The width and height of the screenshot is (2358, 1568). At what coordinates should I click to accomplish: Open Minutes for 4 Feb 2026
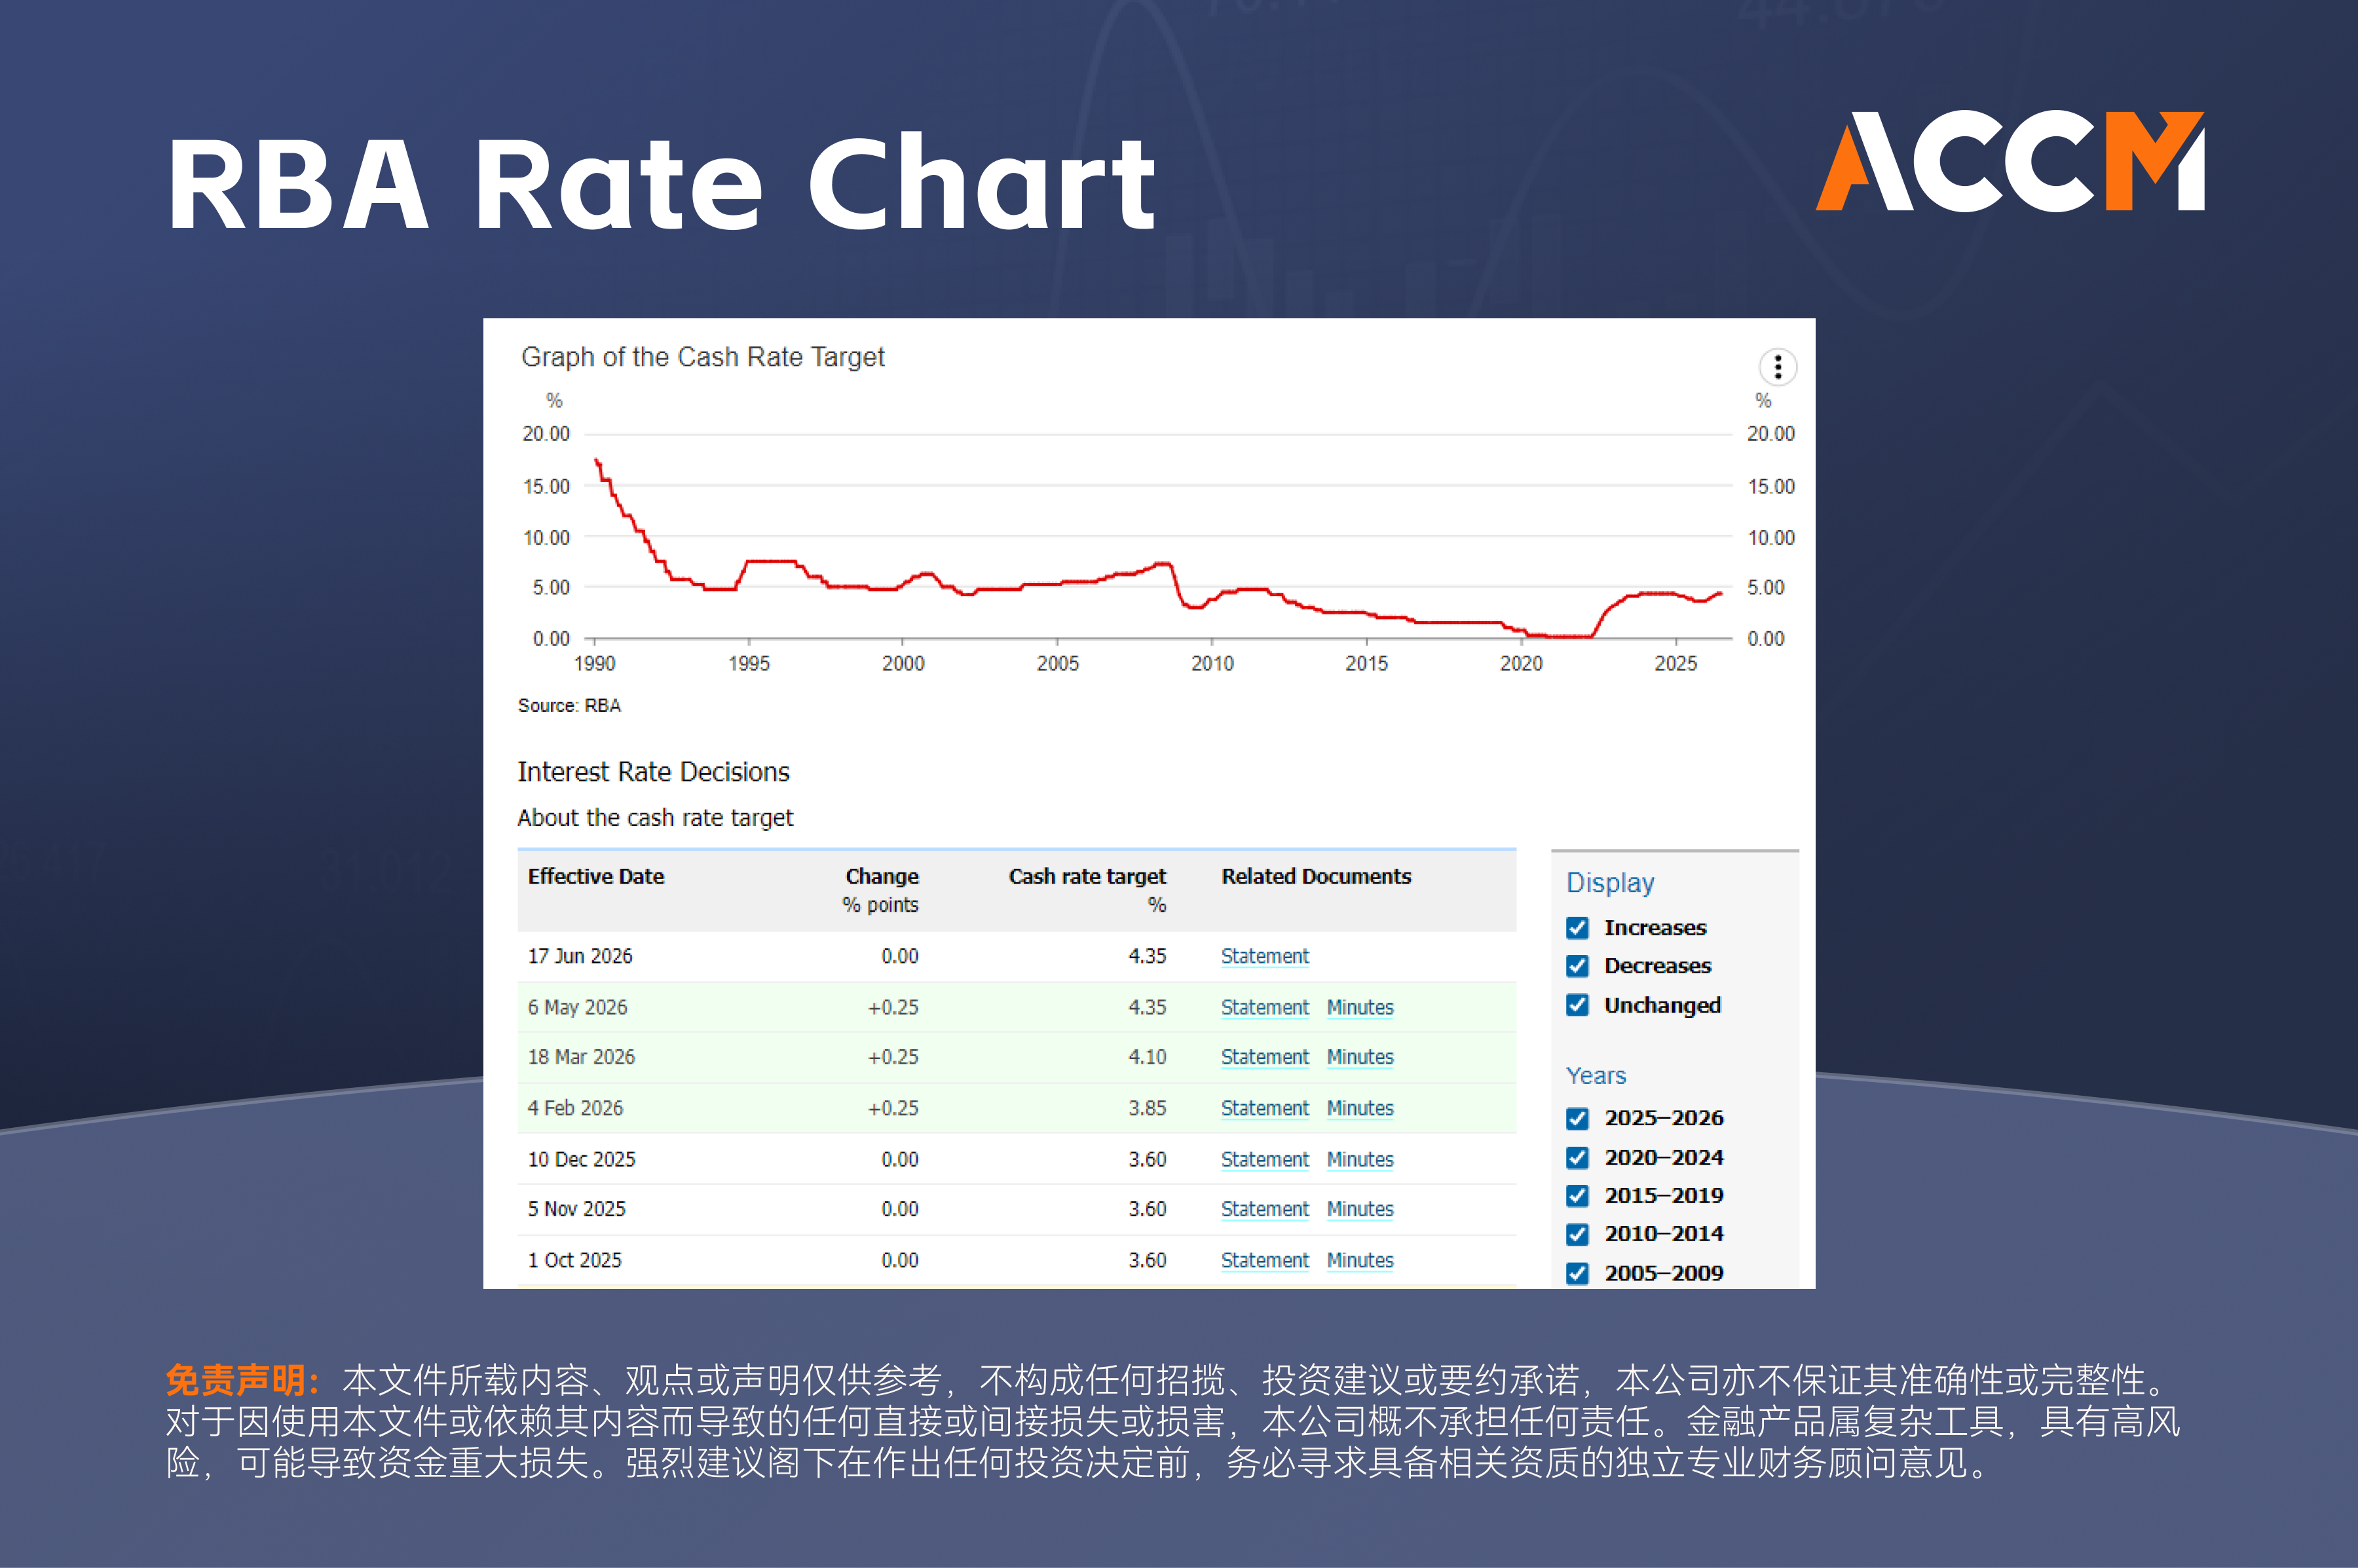(1359, 1108)
